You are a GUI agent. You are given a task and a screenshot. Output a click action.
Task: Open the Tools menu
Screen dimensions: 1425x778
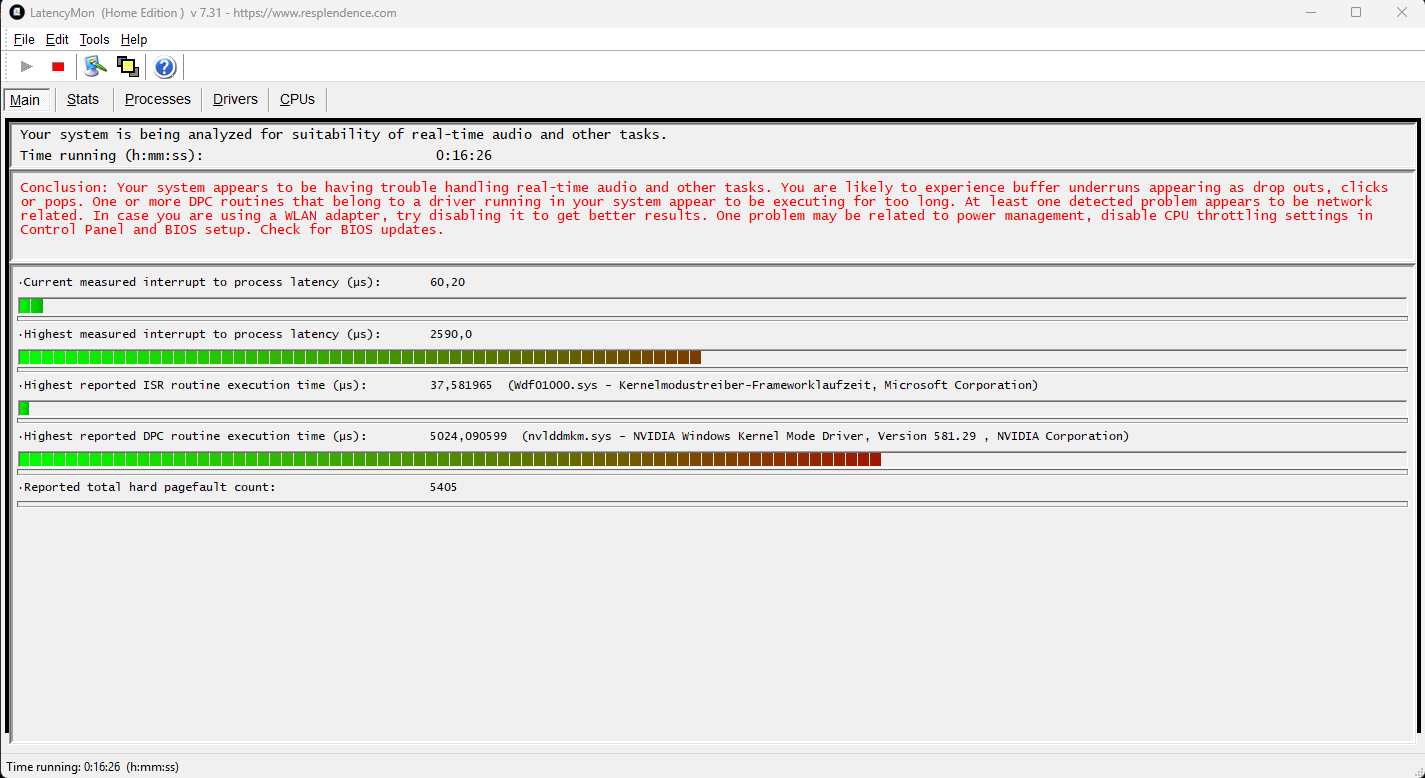pos(95,40)
